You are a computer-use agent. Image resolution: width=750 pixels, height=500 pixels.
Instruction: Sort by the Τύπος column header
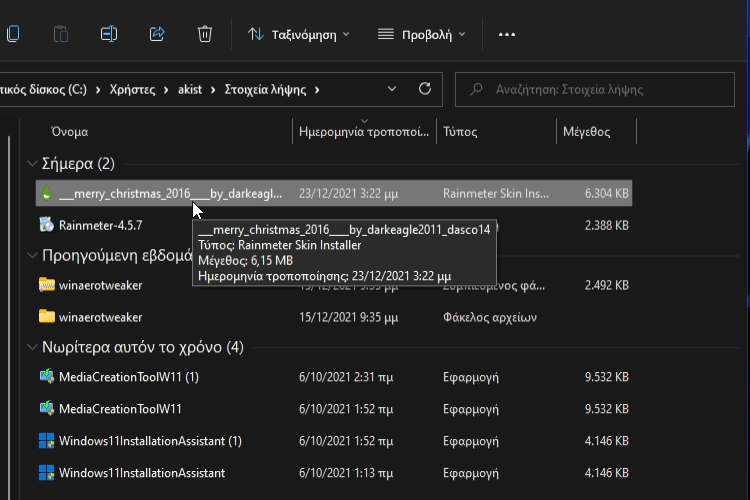(460, 132)
